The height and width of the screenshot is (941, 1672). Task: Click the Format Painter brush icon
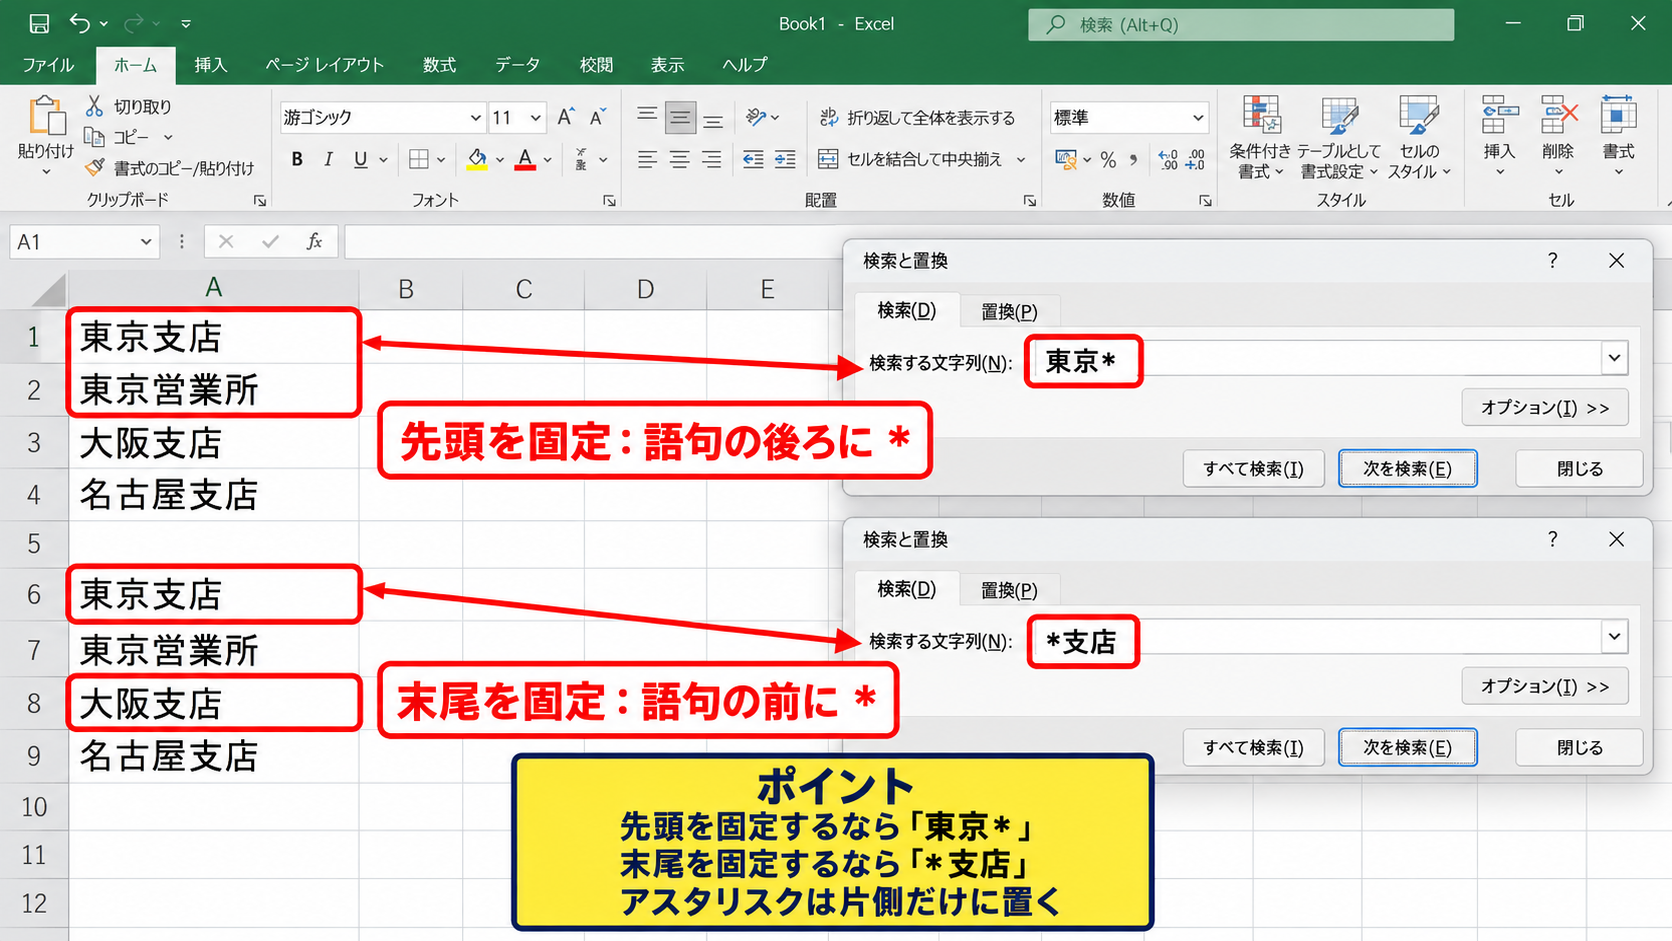(94, 168)
